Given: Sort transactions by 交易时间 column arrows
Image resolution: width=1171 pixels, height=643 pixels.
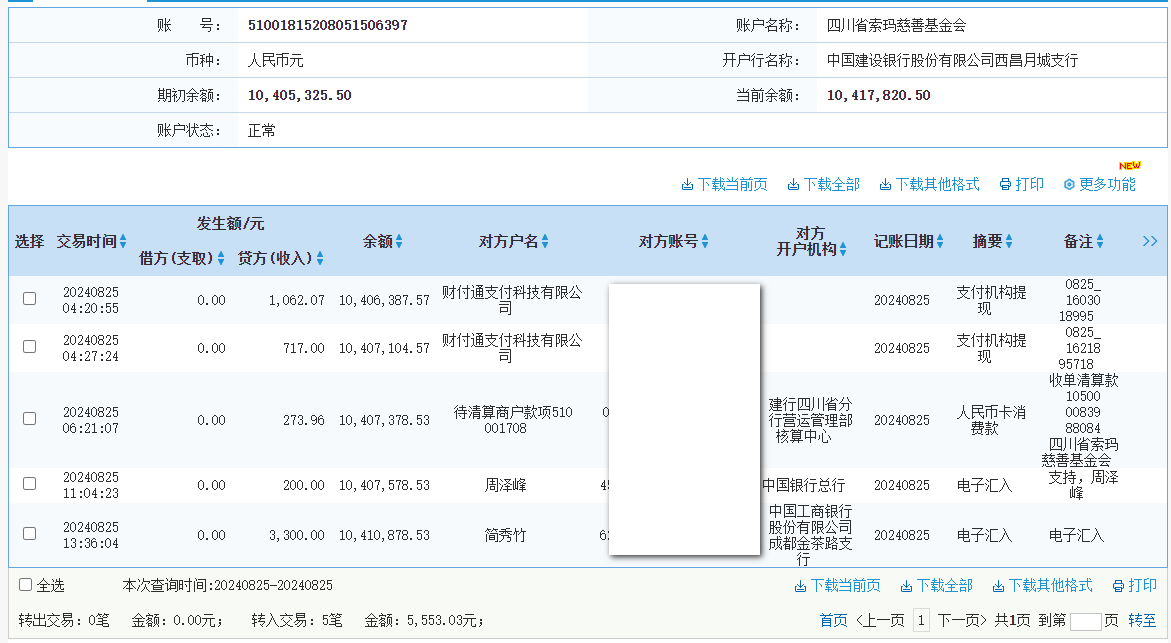Looking at the screenshot, I should 125,240.
